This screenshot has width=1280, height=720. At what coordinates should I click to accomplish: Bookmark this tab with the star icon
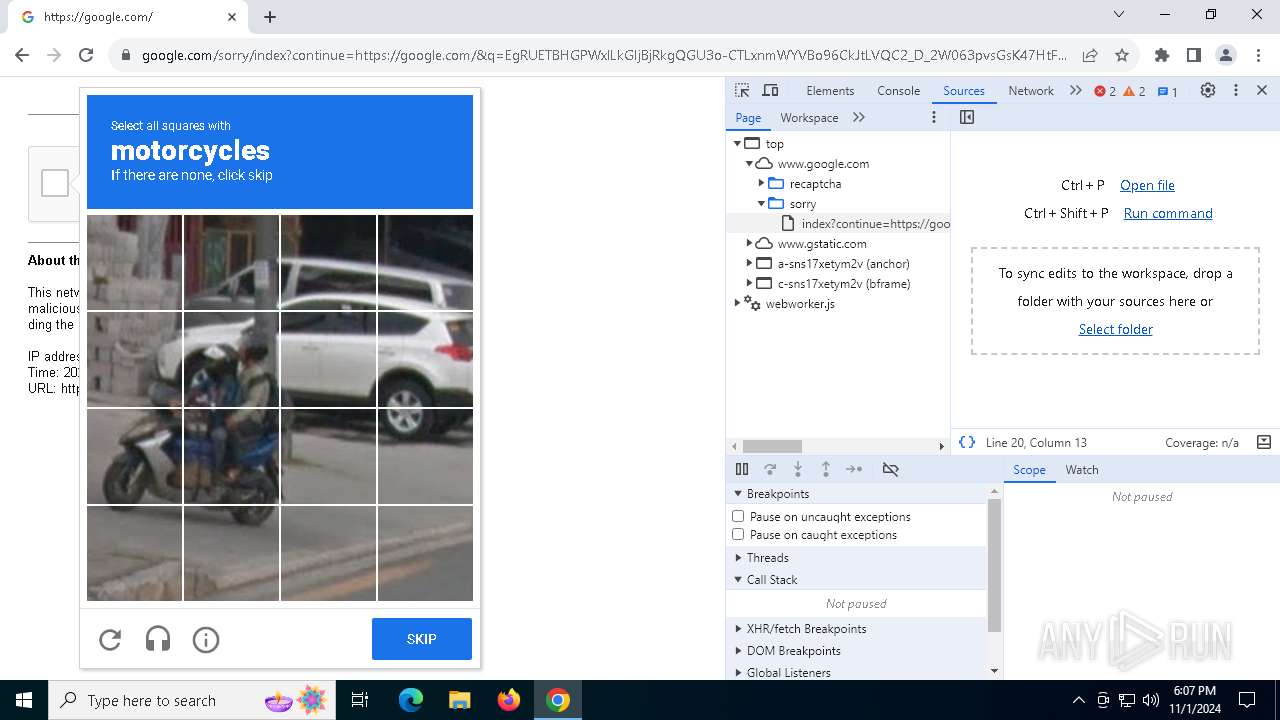point(1122,55)
